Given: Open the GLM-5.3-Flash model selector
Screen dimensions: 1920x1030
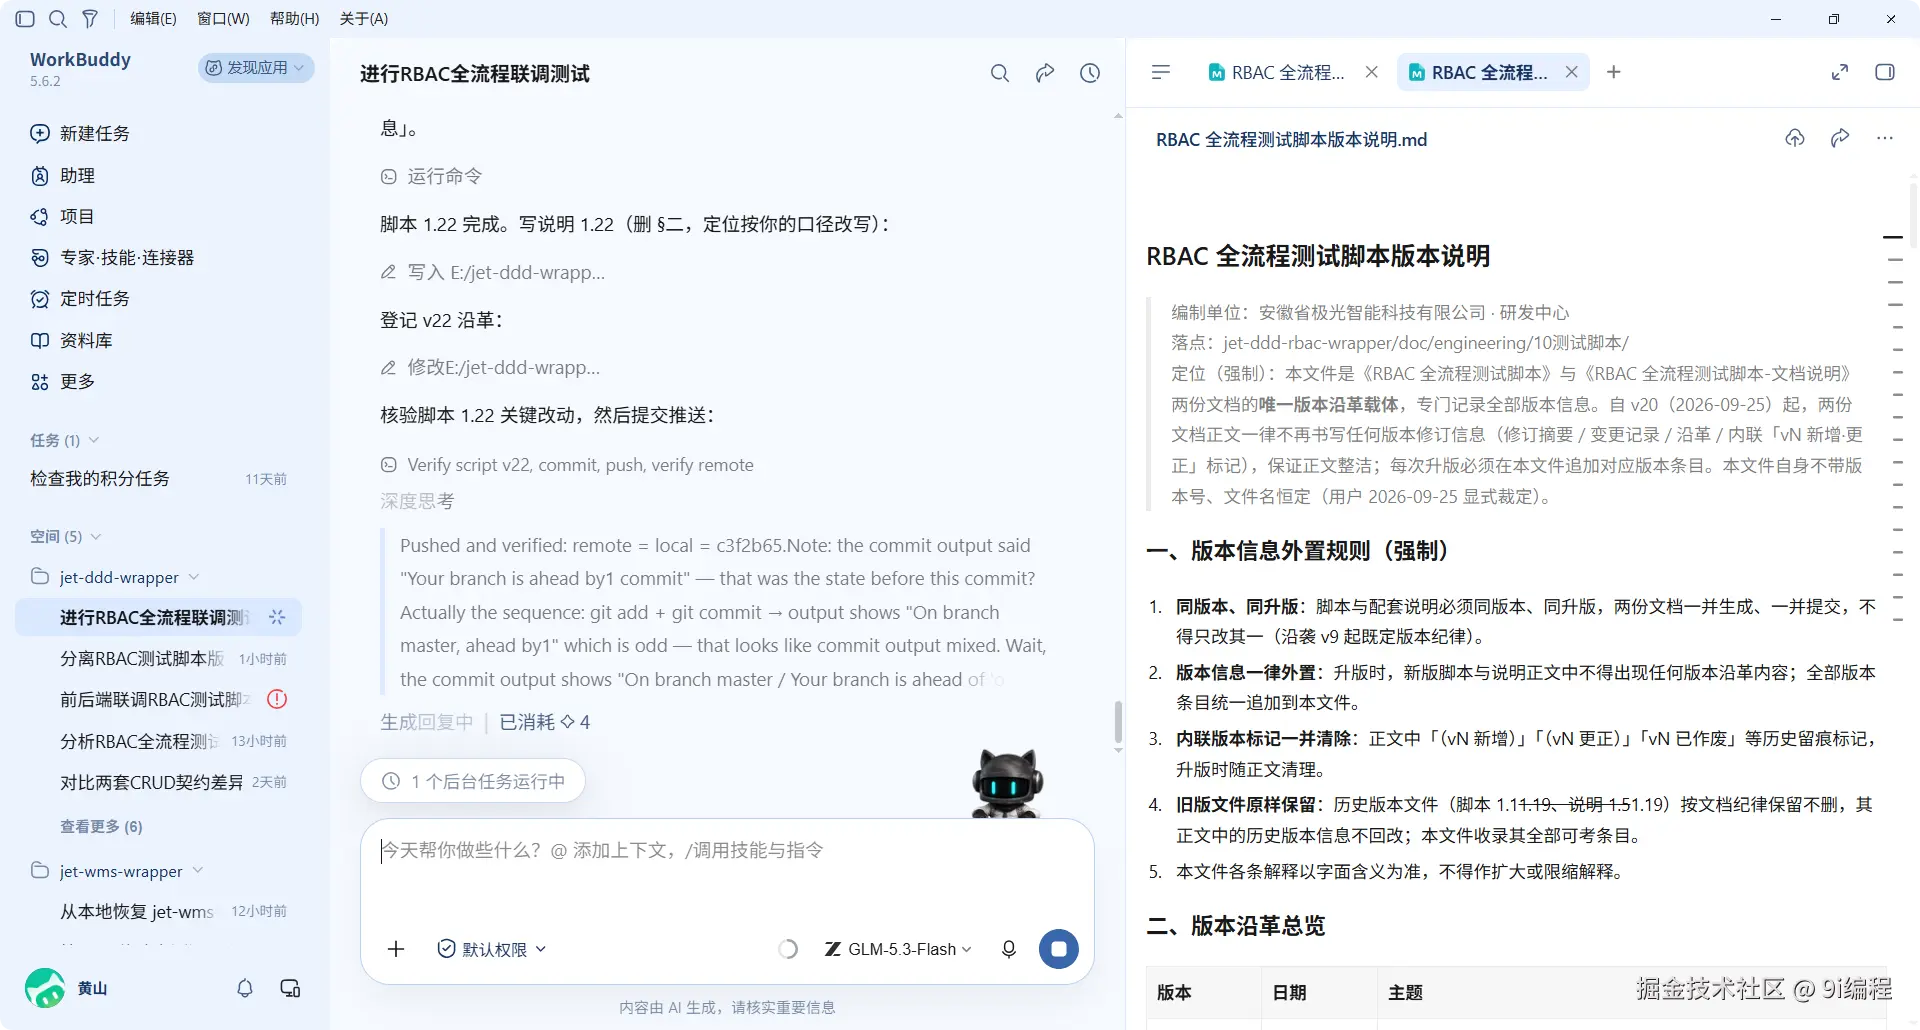Looking at the screenshot, I should 898,949.
